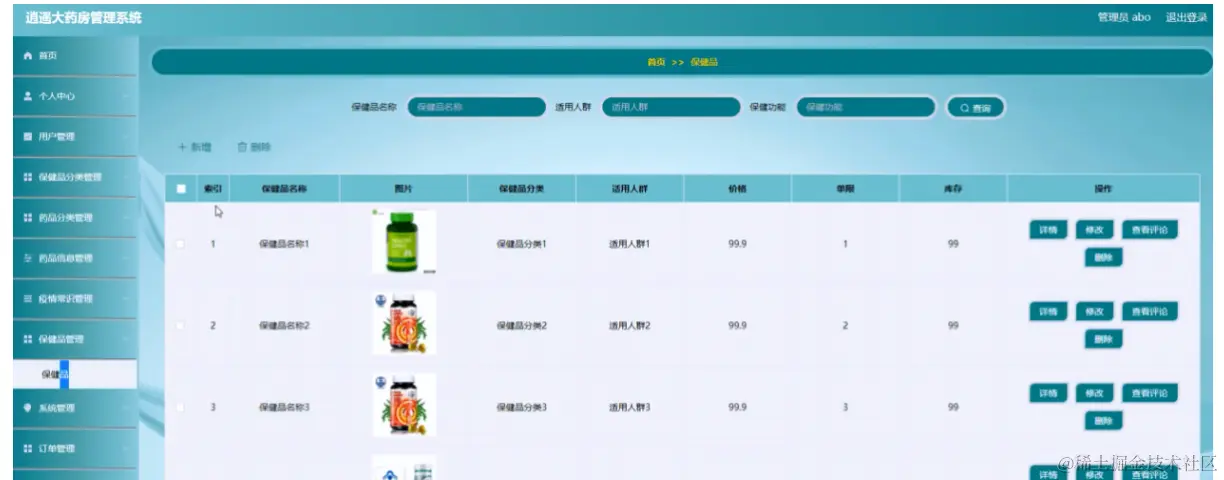Click cell 保健品分类3
Image resolution: width=1224 pixels, height=480 pixels.
point(522,408)
